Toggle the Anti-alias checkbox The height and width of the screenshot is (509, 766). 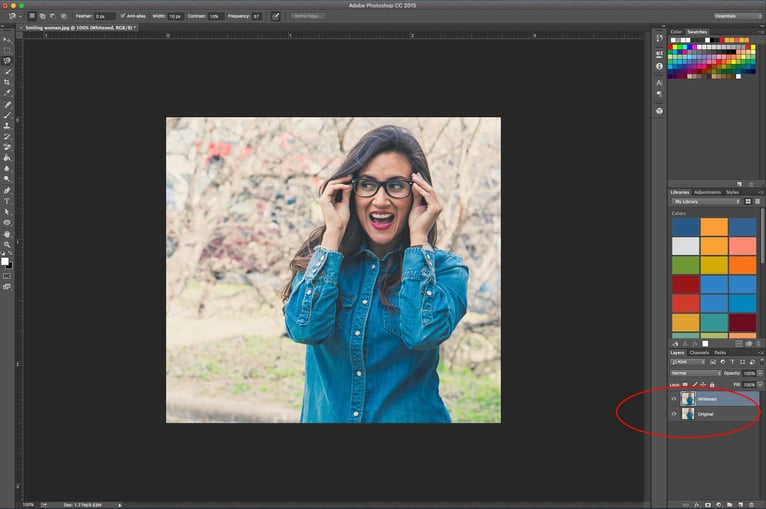click(123, 16)
